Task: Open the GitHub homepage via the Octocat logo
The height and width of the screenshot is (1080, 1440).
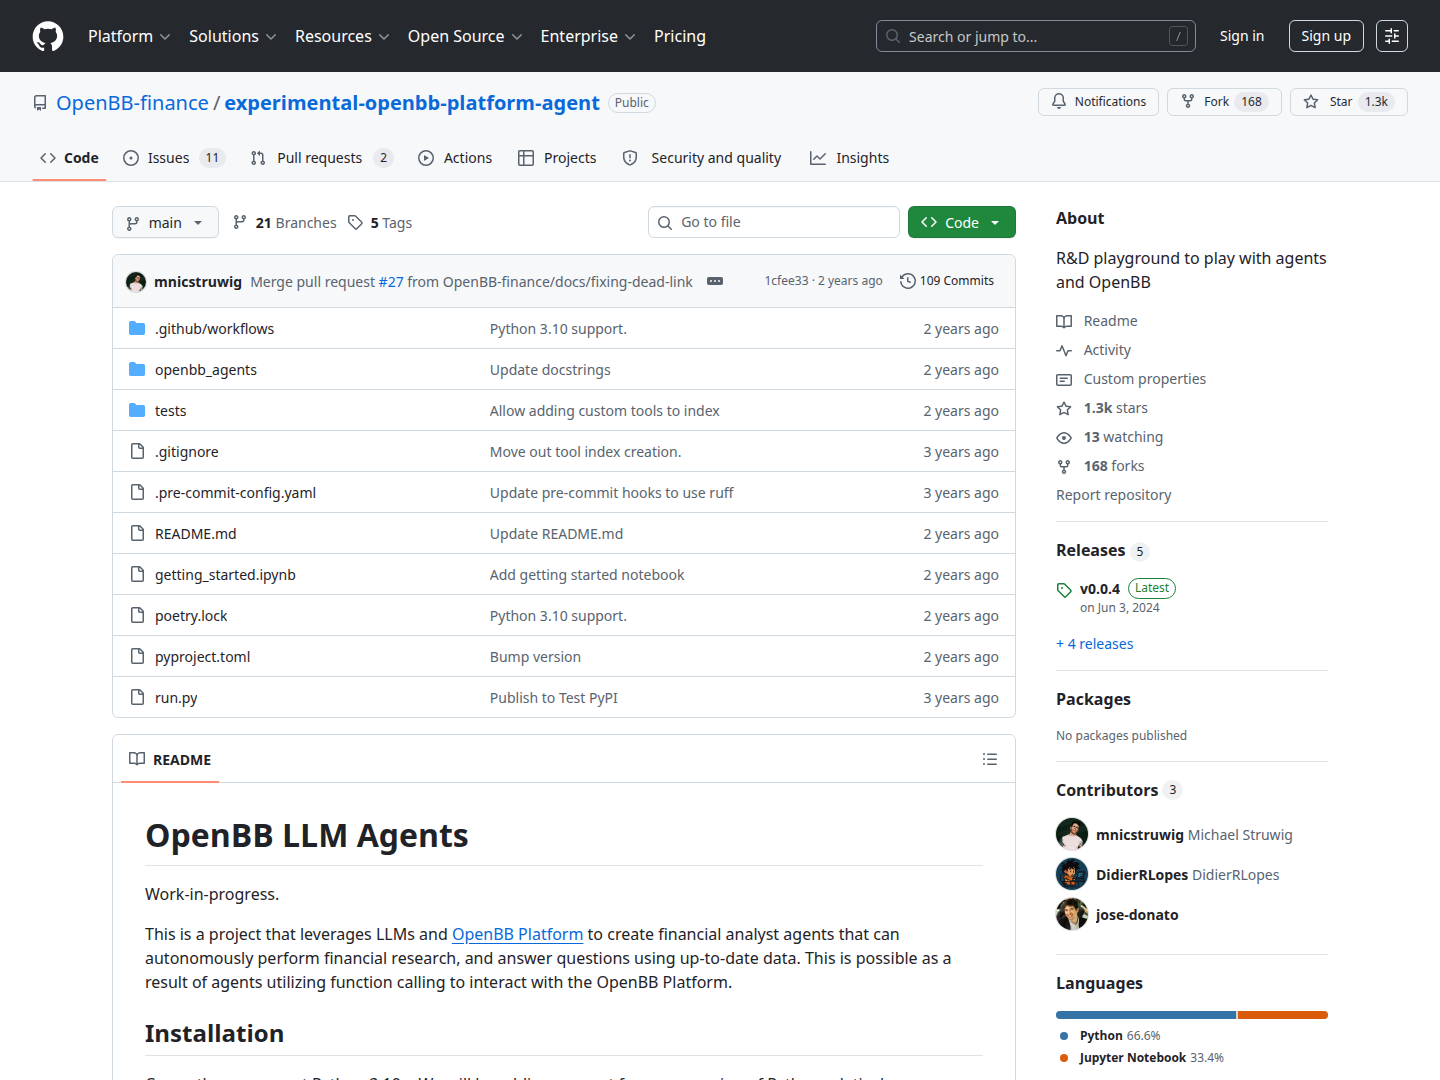Action: pos(48,36)
